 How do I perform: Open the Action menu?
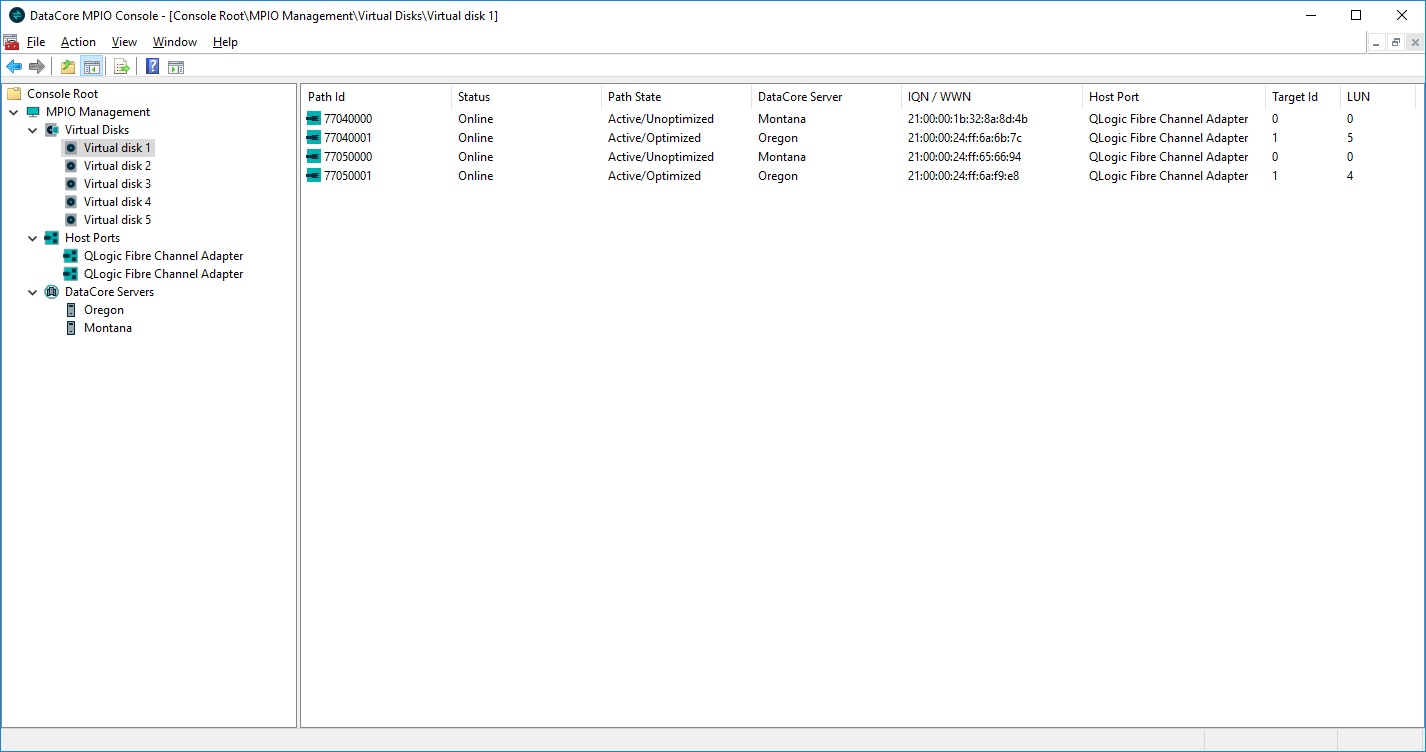coord(78,42)
